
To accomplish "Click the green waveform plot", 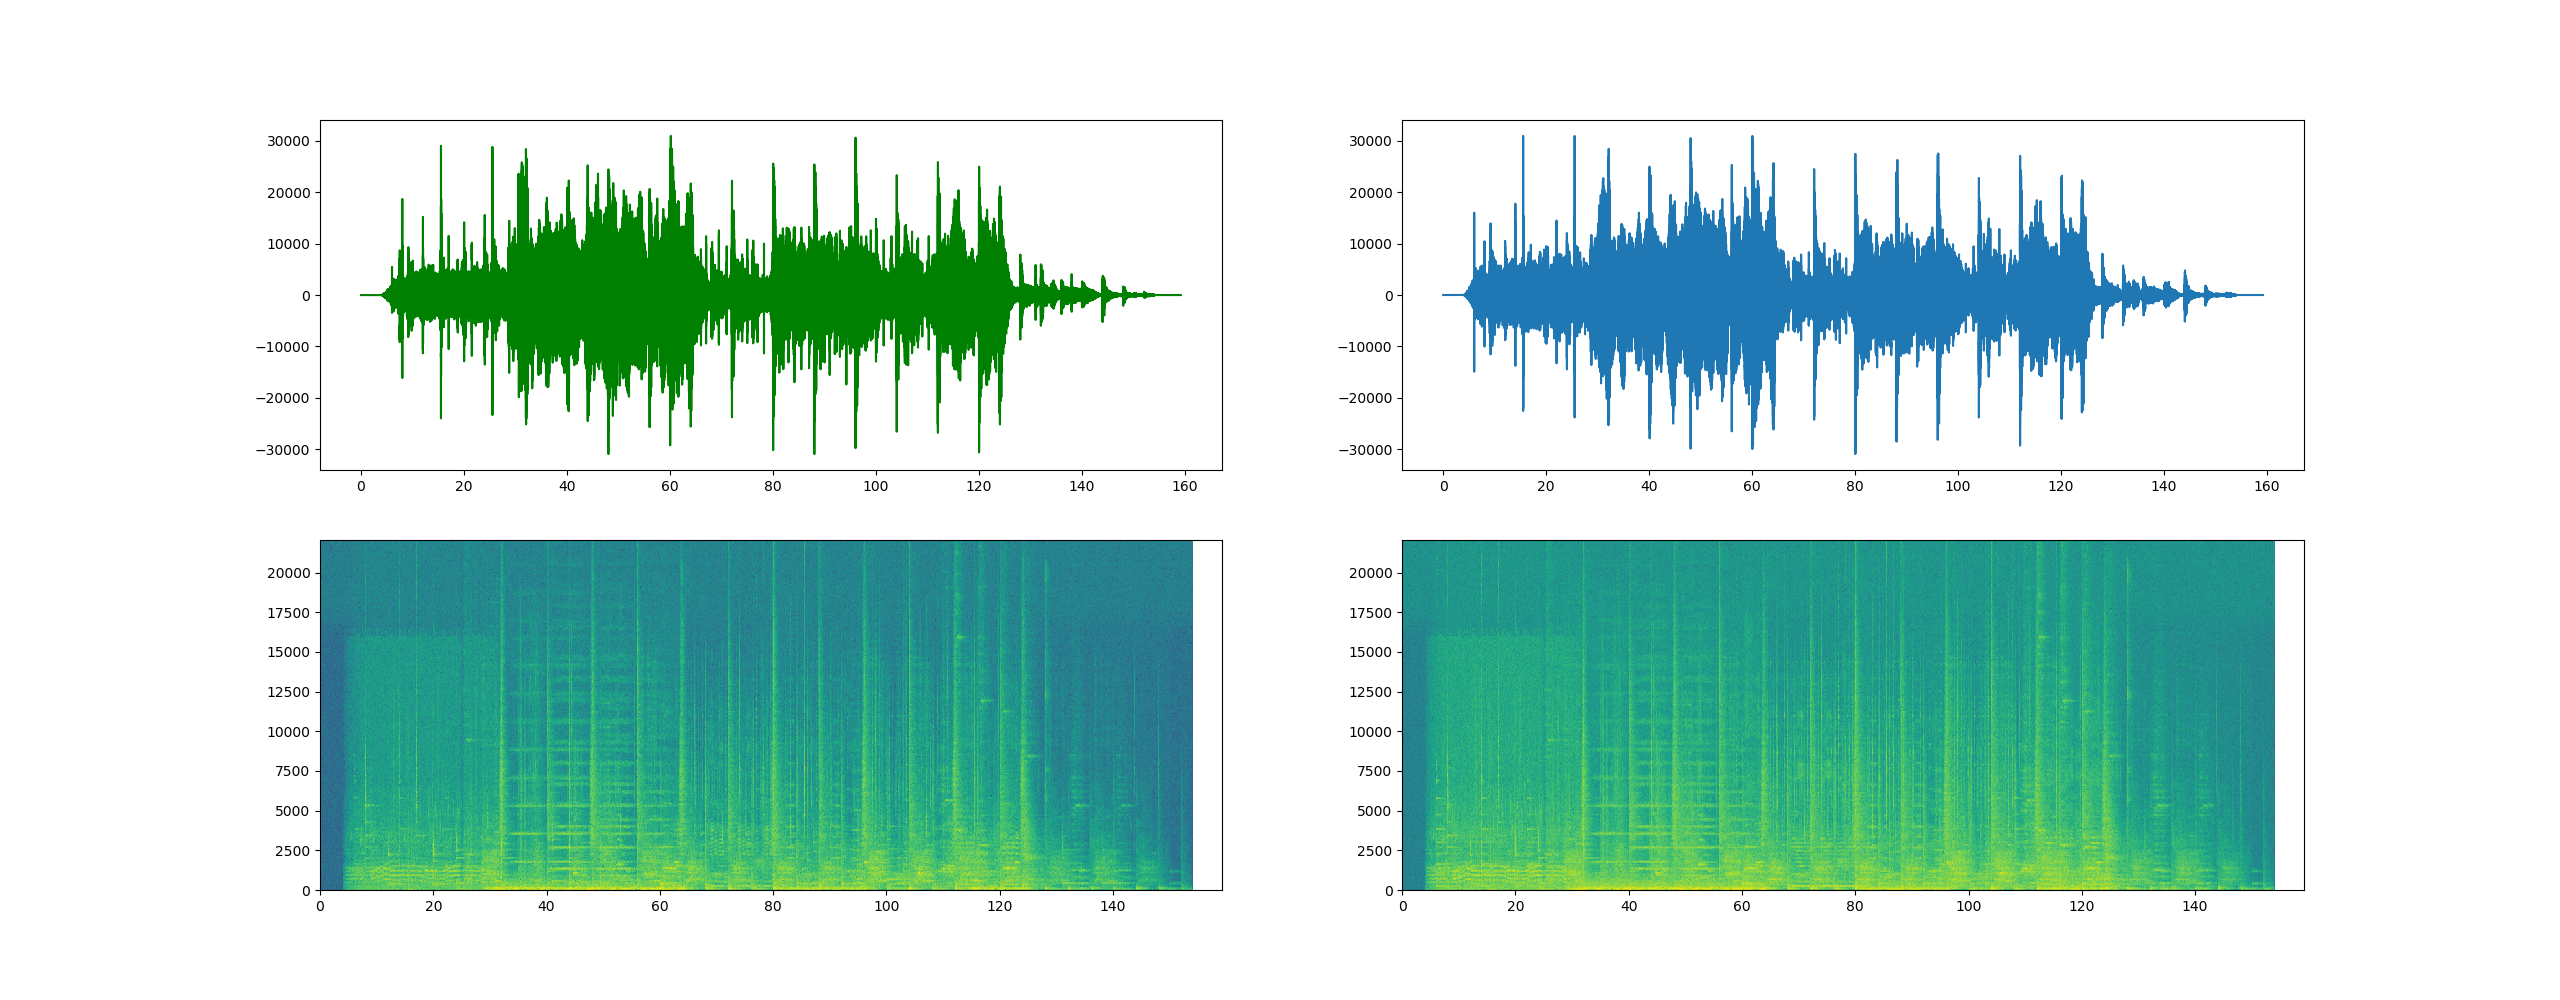I will pyautogui.click(x=770, y=295).
